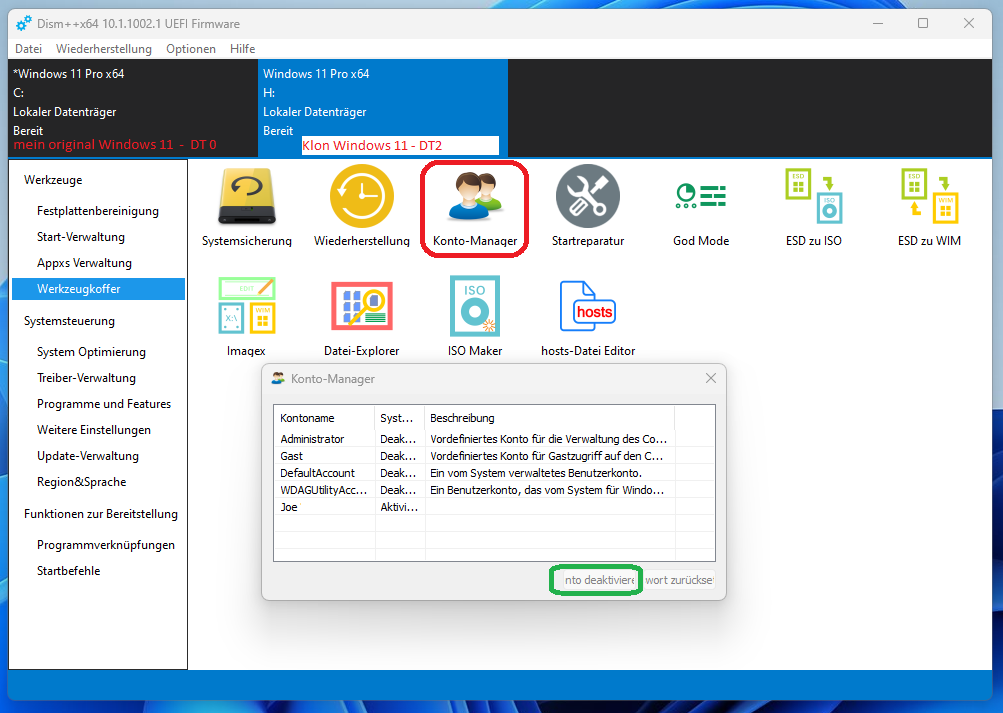Screen dimensions: 1003x713
Task: Click the Werkzeuge section header
Action: pos(53,180)
